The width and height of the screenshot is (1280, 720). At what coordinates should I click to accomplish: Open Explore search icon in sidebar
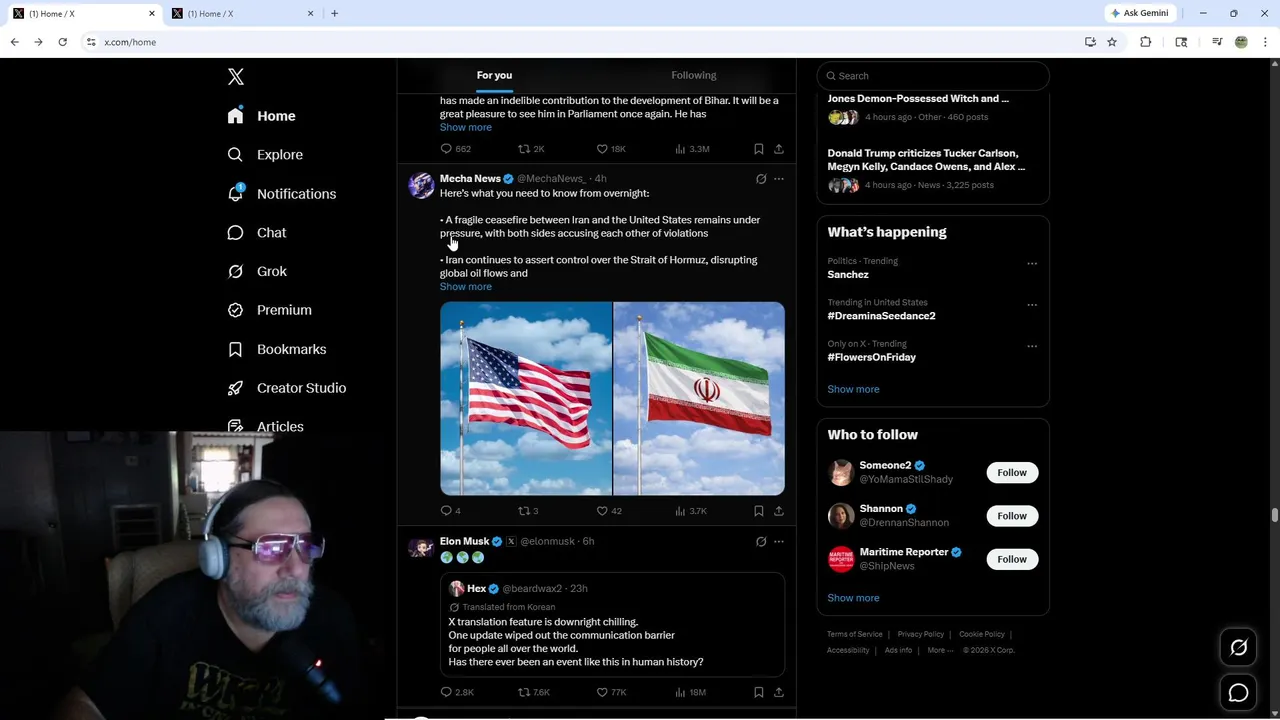point(235,155)
